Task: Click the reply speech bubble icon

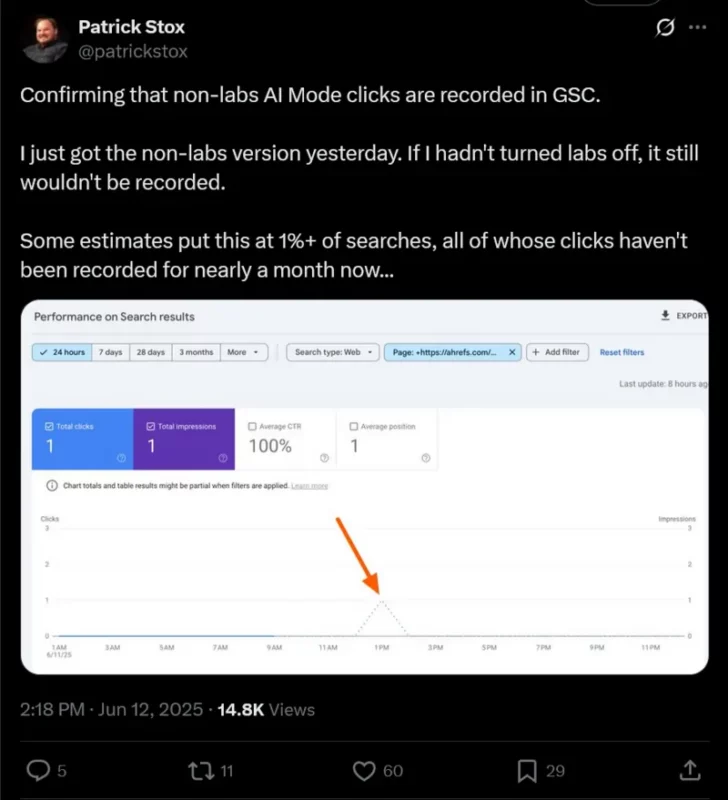Action: pos(38,770)
